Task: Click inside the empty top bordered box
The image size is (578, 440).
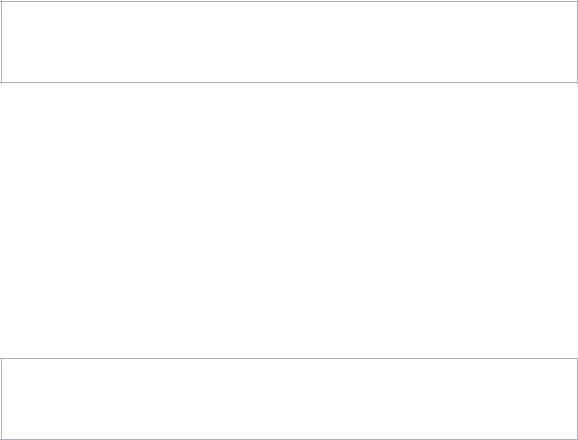Action: click(289, 42)
